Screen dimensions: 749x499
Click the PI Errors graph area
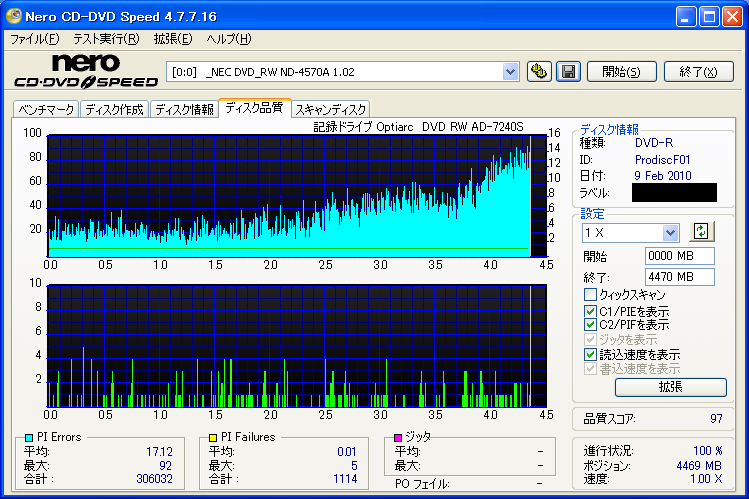297,196
